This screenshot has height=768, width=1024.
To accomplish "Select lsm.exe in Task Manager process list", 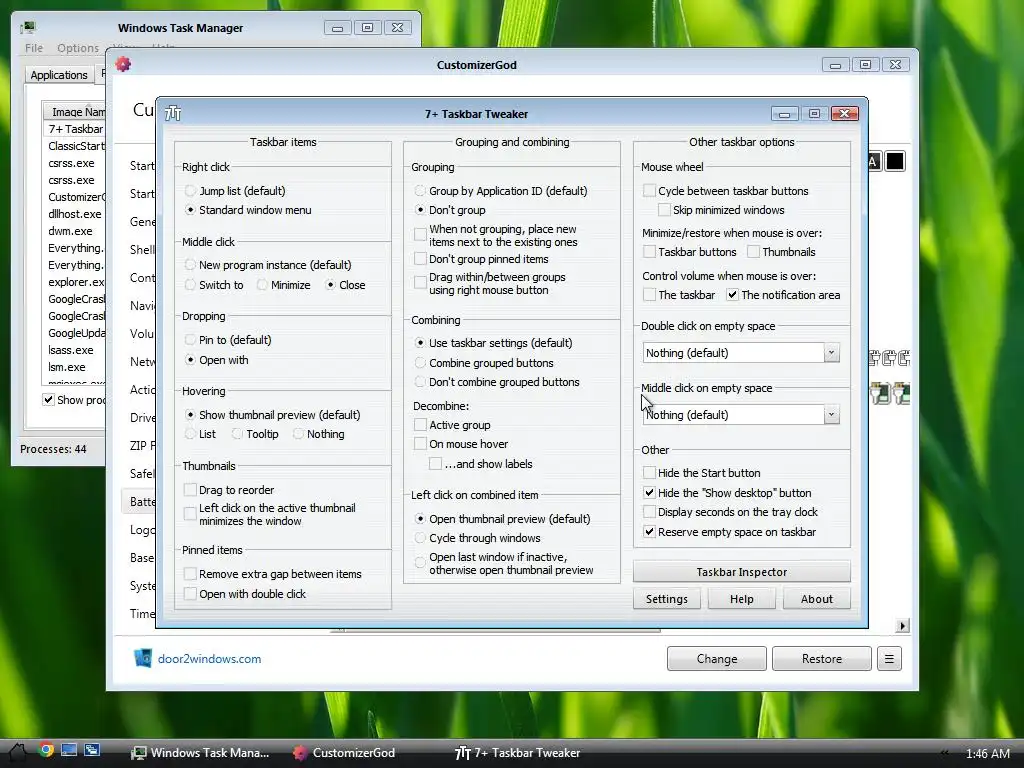I will pyautogui.click(x=67, y=366).
